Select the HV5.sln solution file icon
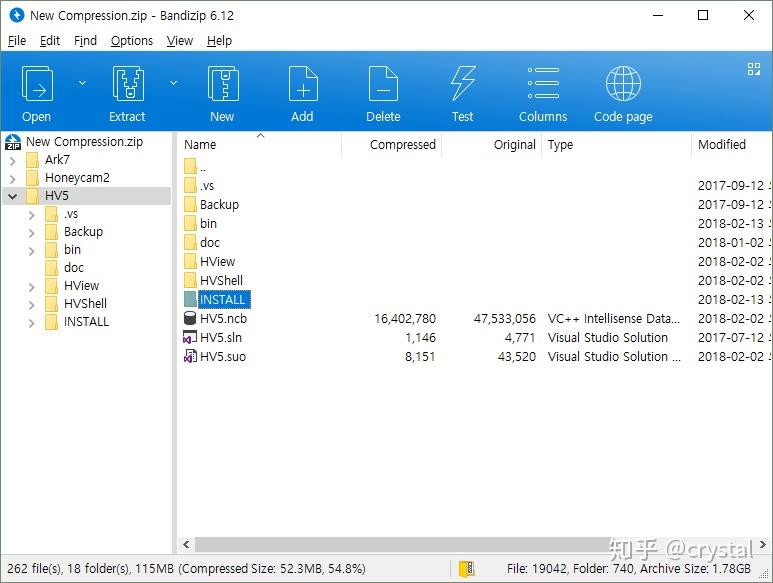This screenshot has width=773, height=583. click(190, 338)
